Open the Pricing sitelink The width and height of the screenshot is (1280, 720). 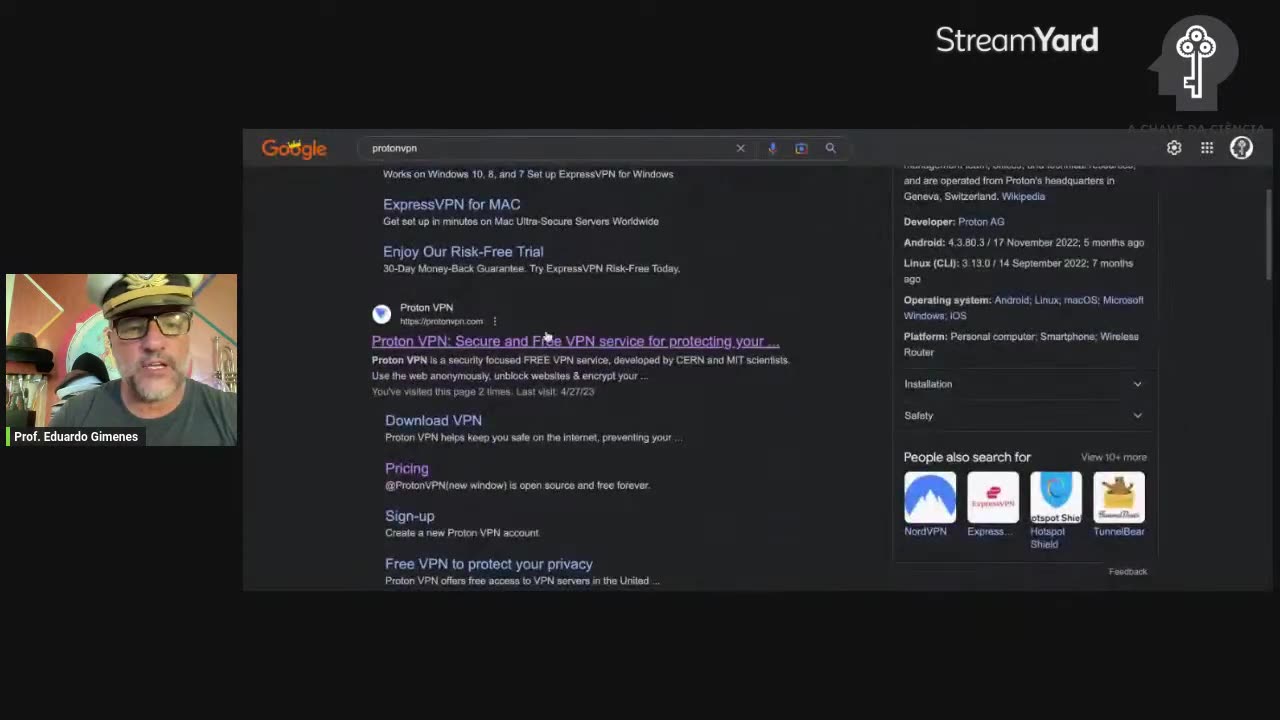406,468
